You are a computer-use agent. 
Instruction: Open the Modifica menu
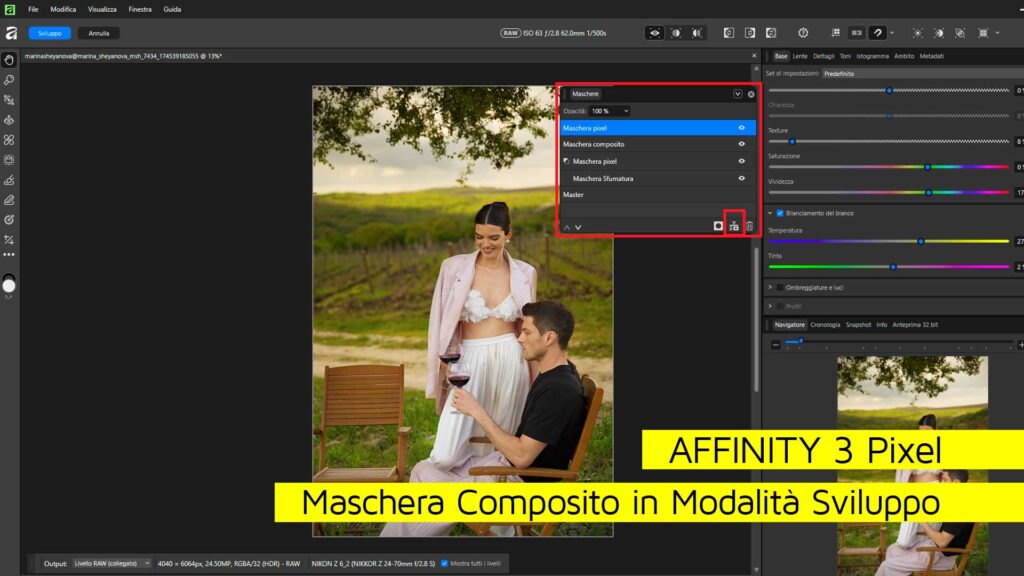(63, 9)
